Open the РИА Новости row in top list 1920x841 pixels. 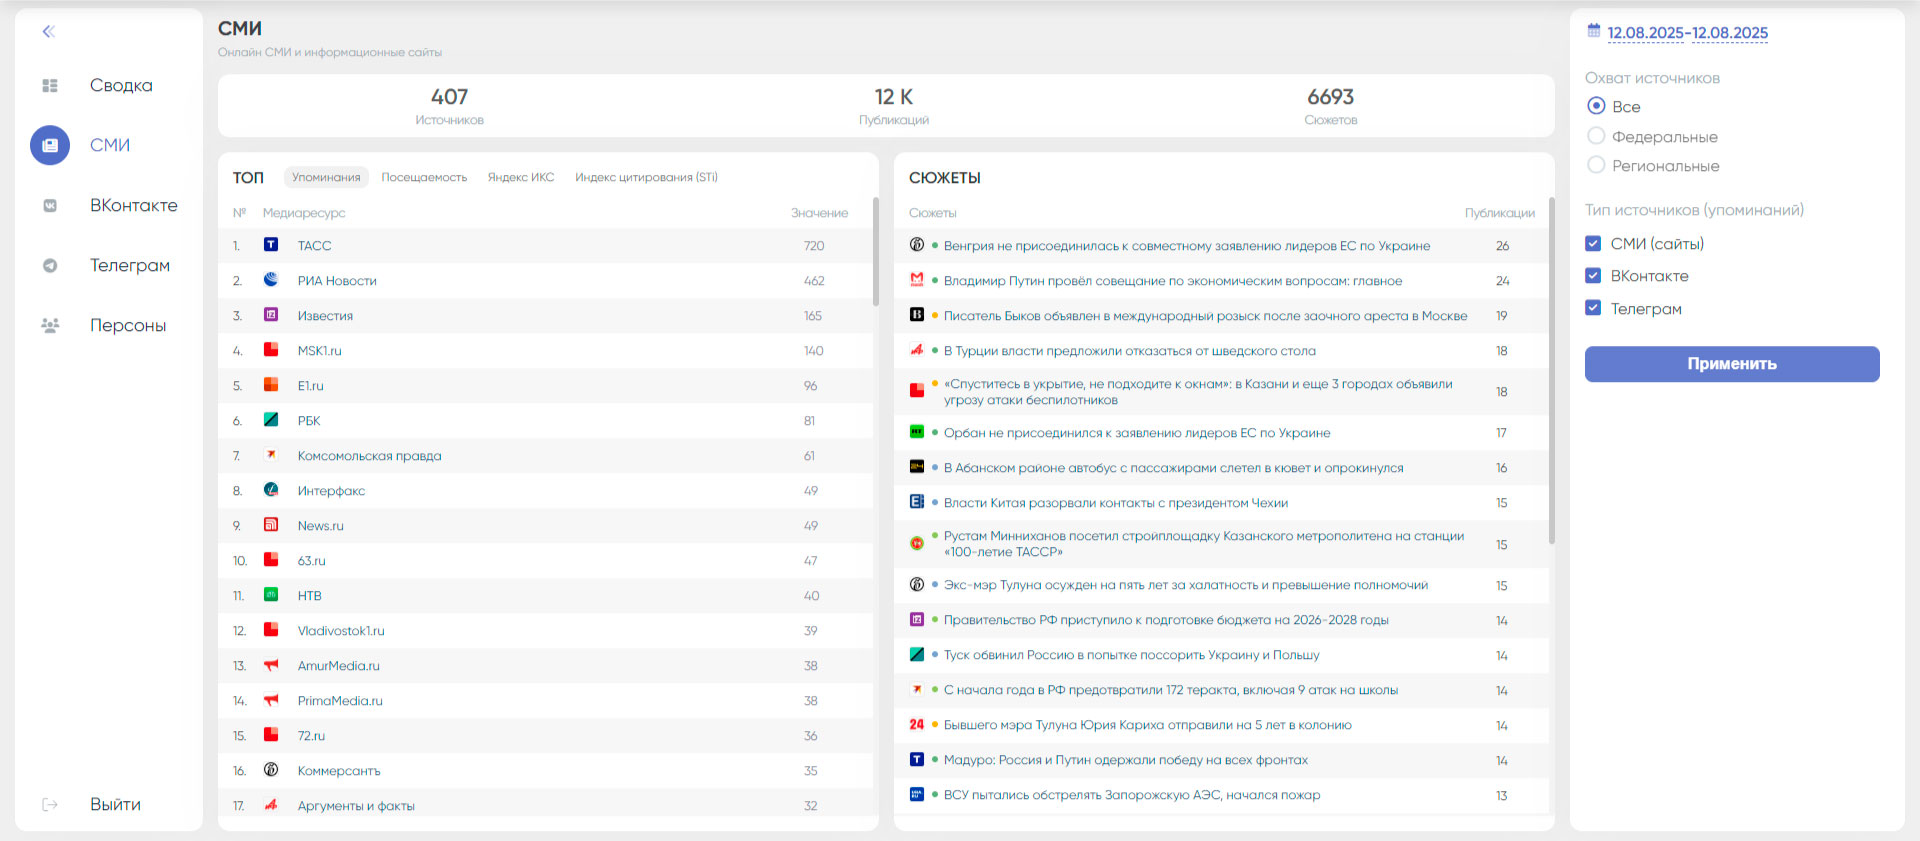click(x=337, y=281)
